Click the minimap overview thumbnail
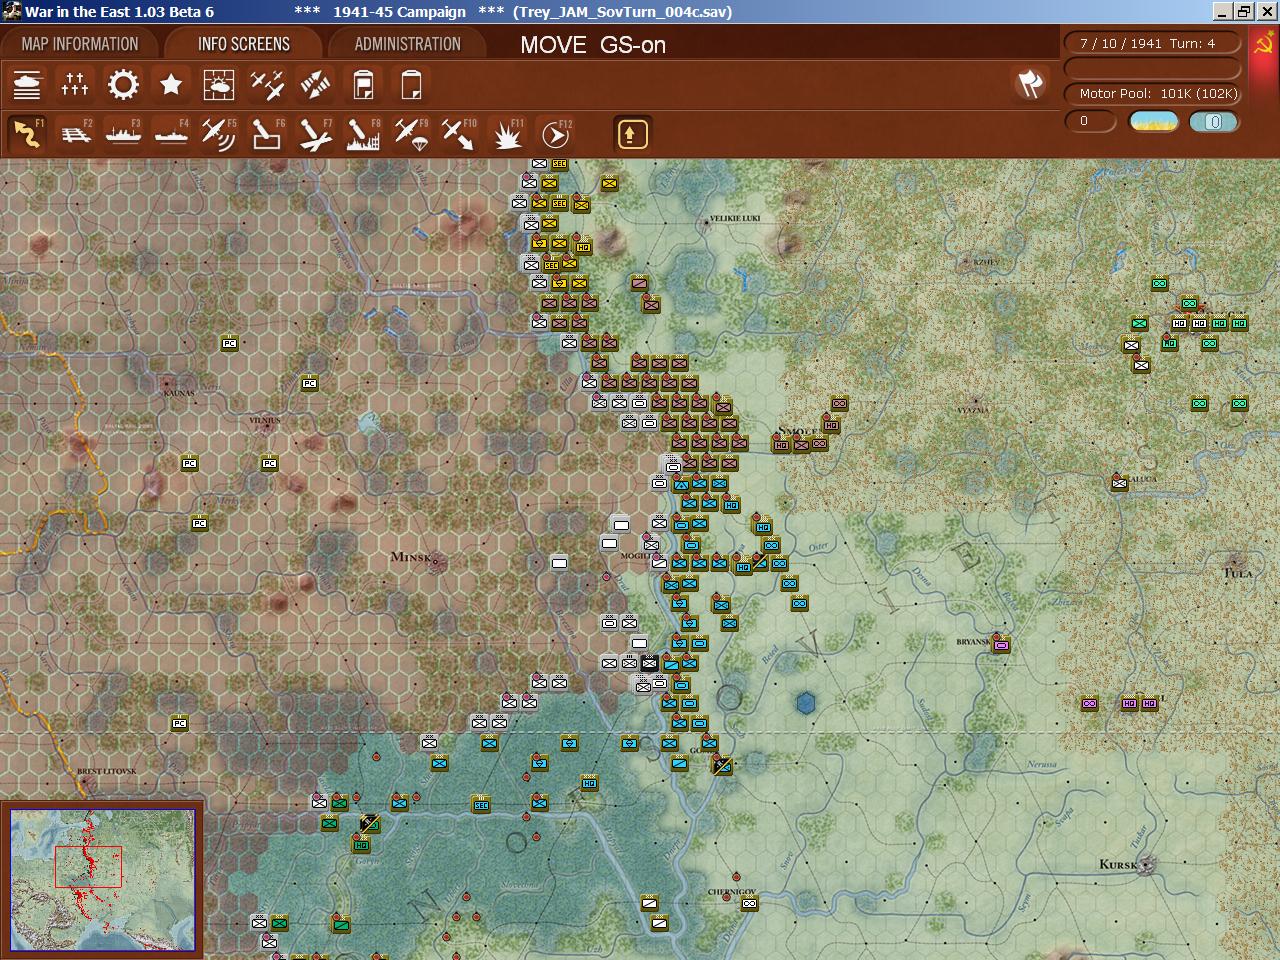1280x960 pixels. (x=102, y=880)
